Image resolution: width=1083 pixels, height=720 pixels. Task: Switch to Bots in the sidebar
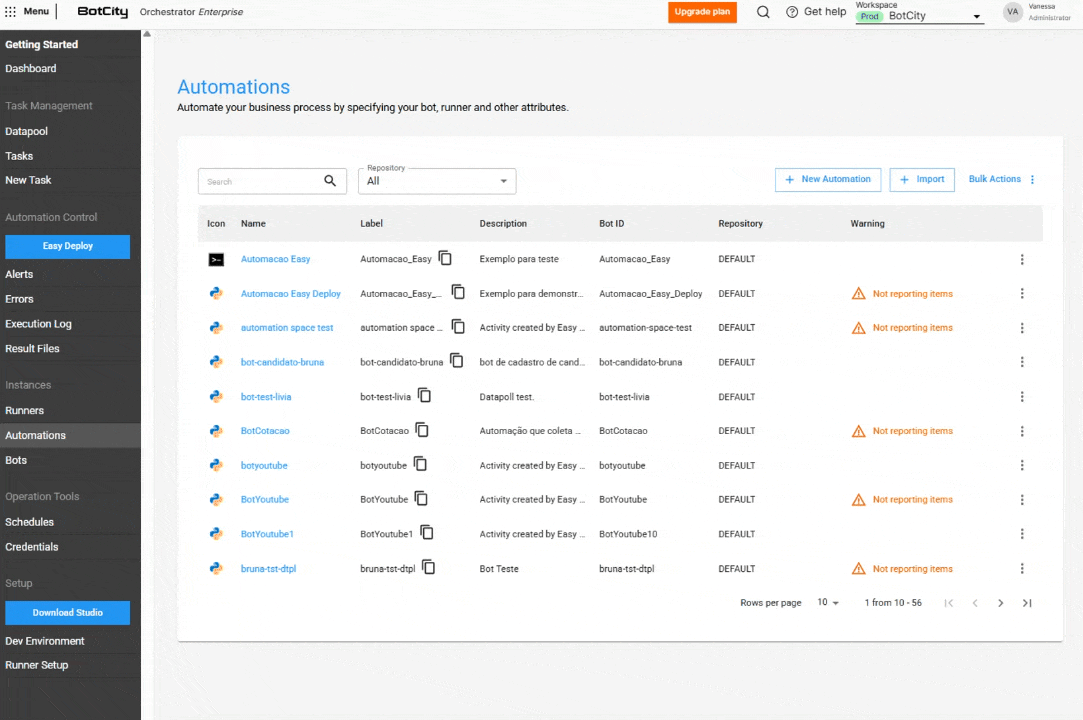pos(15,459)
